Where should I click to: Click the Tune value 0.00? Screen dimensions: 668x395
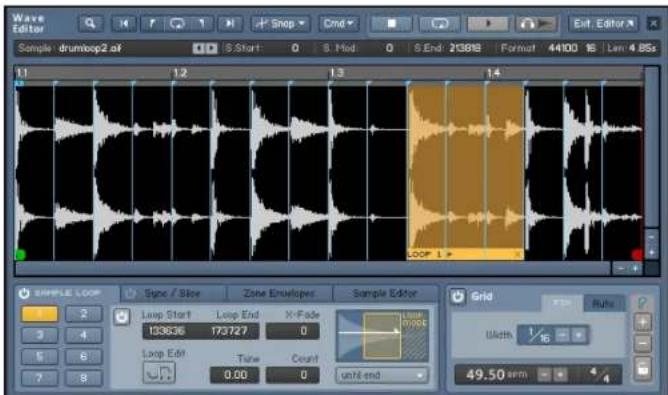(235, 375)
